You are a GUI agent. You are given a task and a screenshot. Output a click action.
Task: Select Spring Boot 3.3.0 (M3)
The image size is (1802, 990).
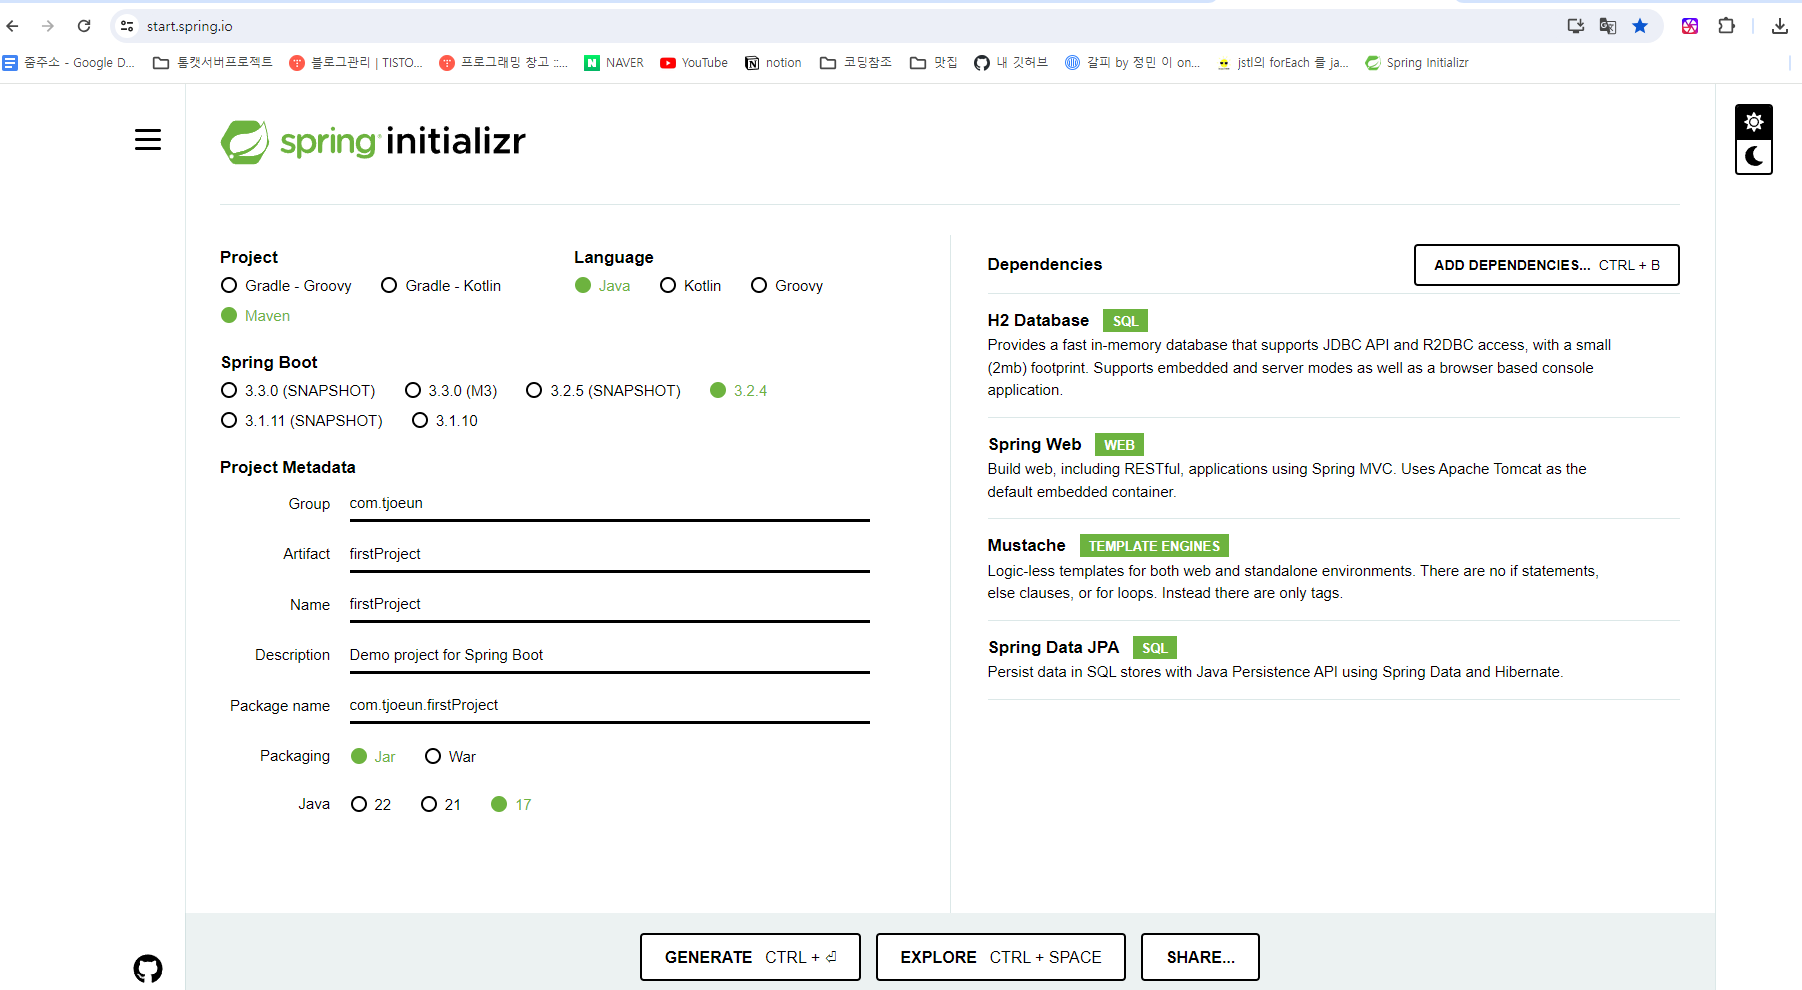(x=451, y=391)
